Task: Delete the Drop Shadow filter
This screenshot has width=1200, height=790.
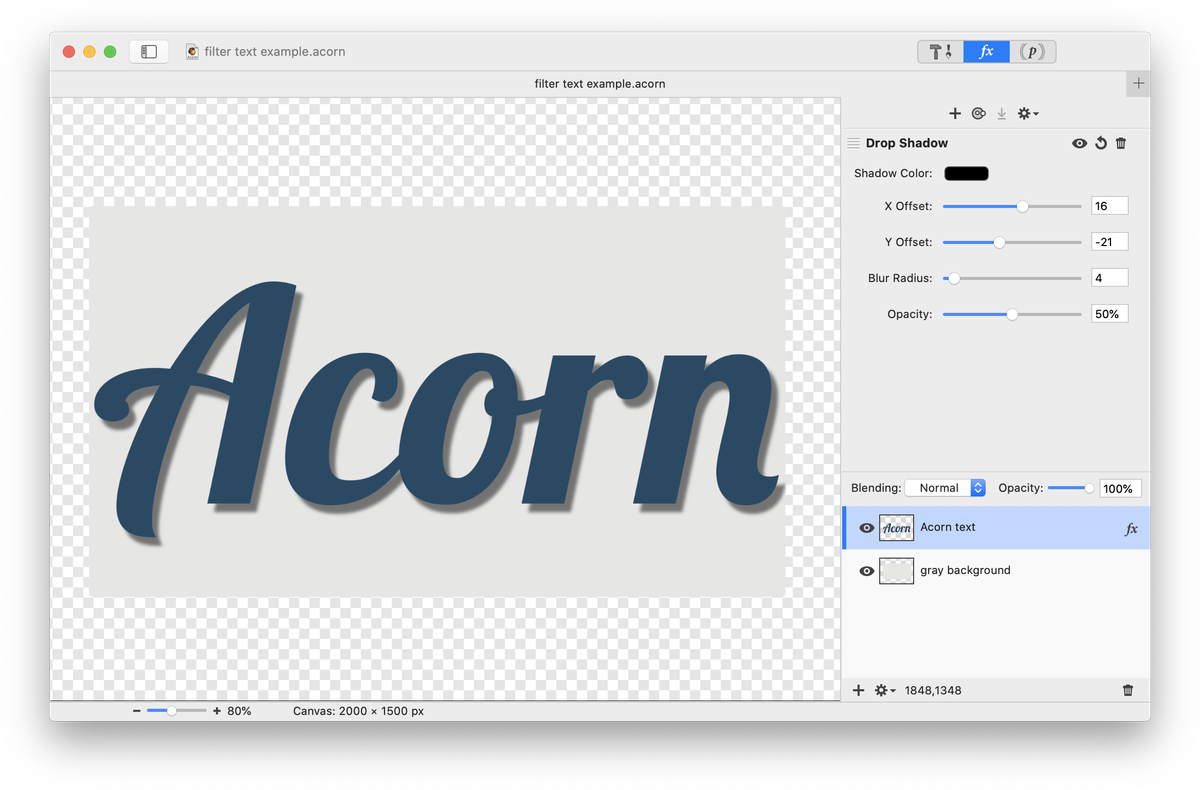Action: [1121, 143]
